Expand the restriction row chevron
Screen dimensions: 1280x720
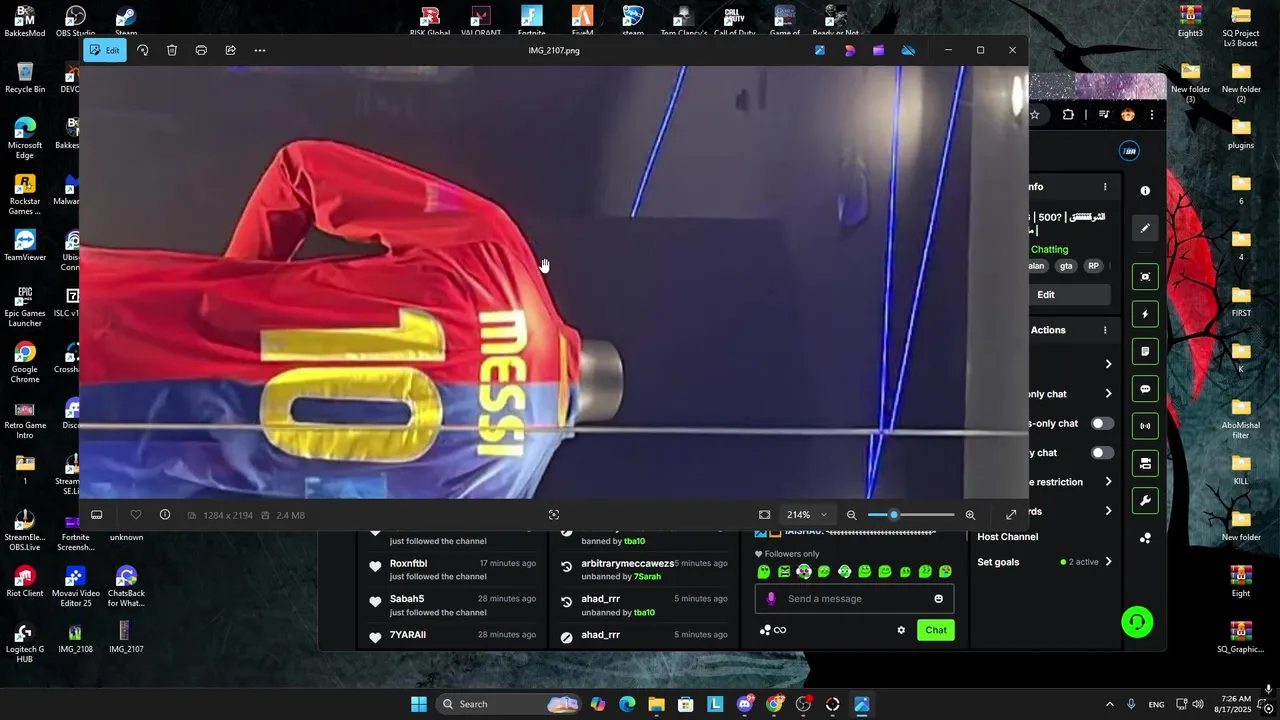pos(1108,482)
